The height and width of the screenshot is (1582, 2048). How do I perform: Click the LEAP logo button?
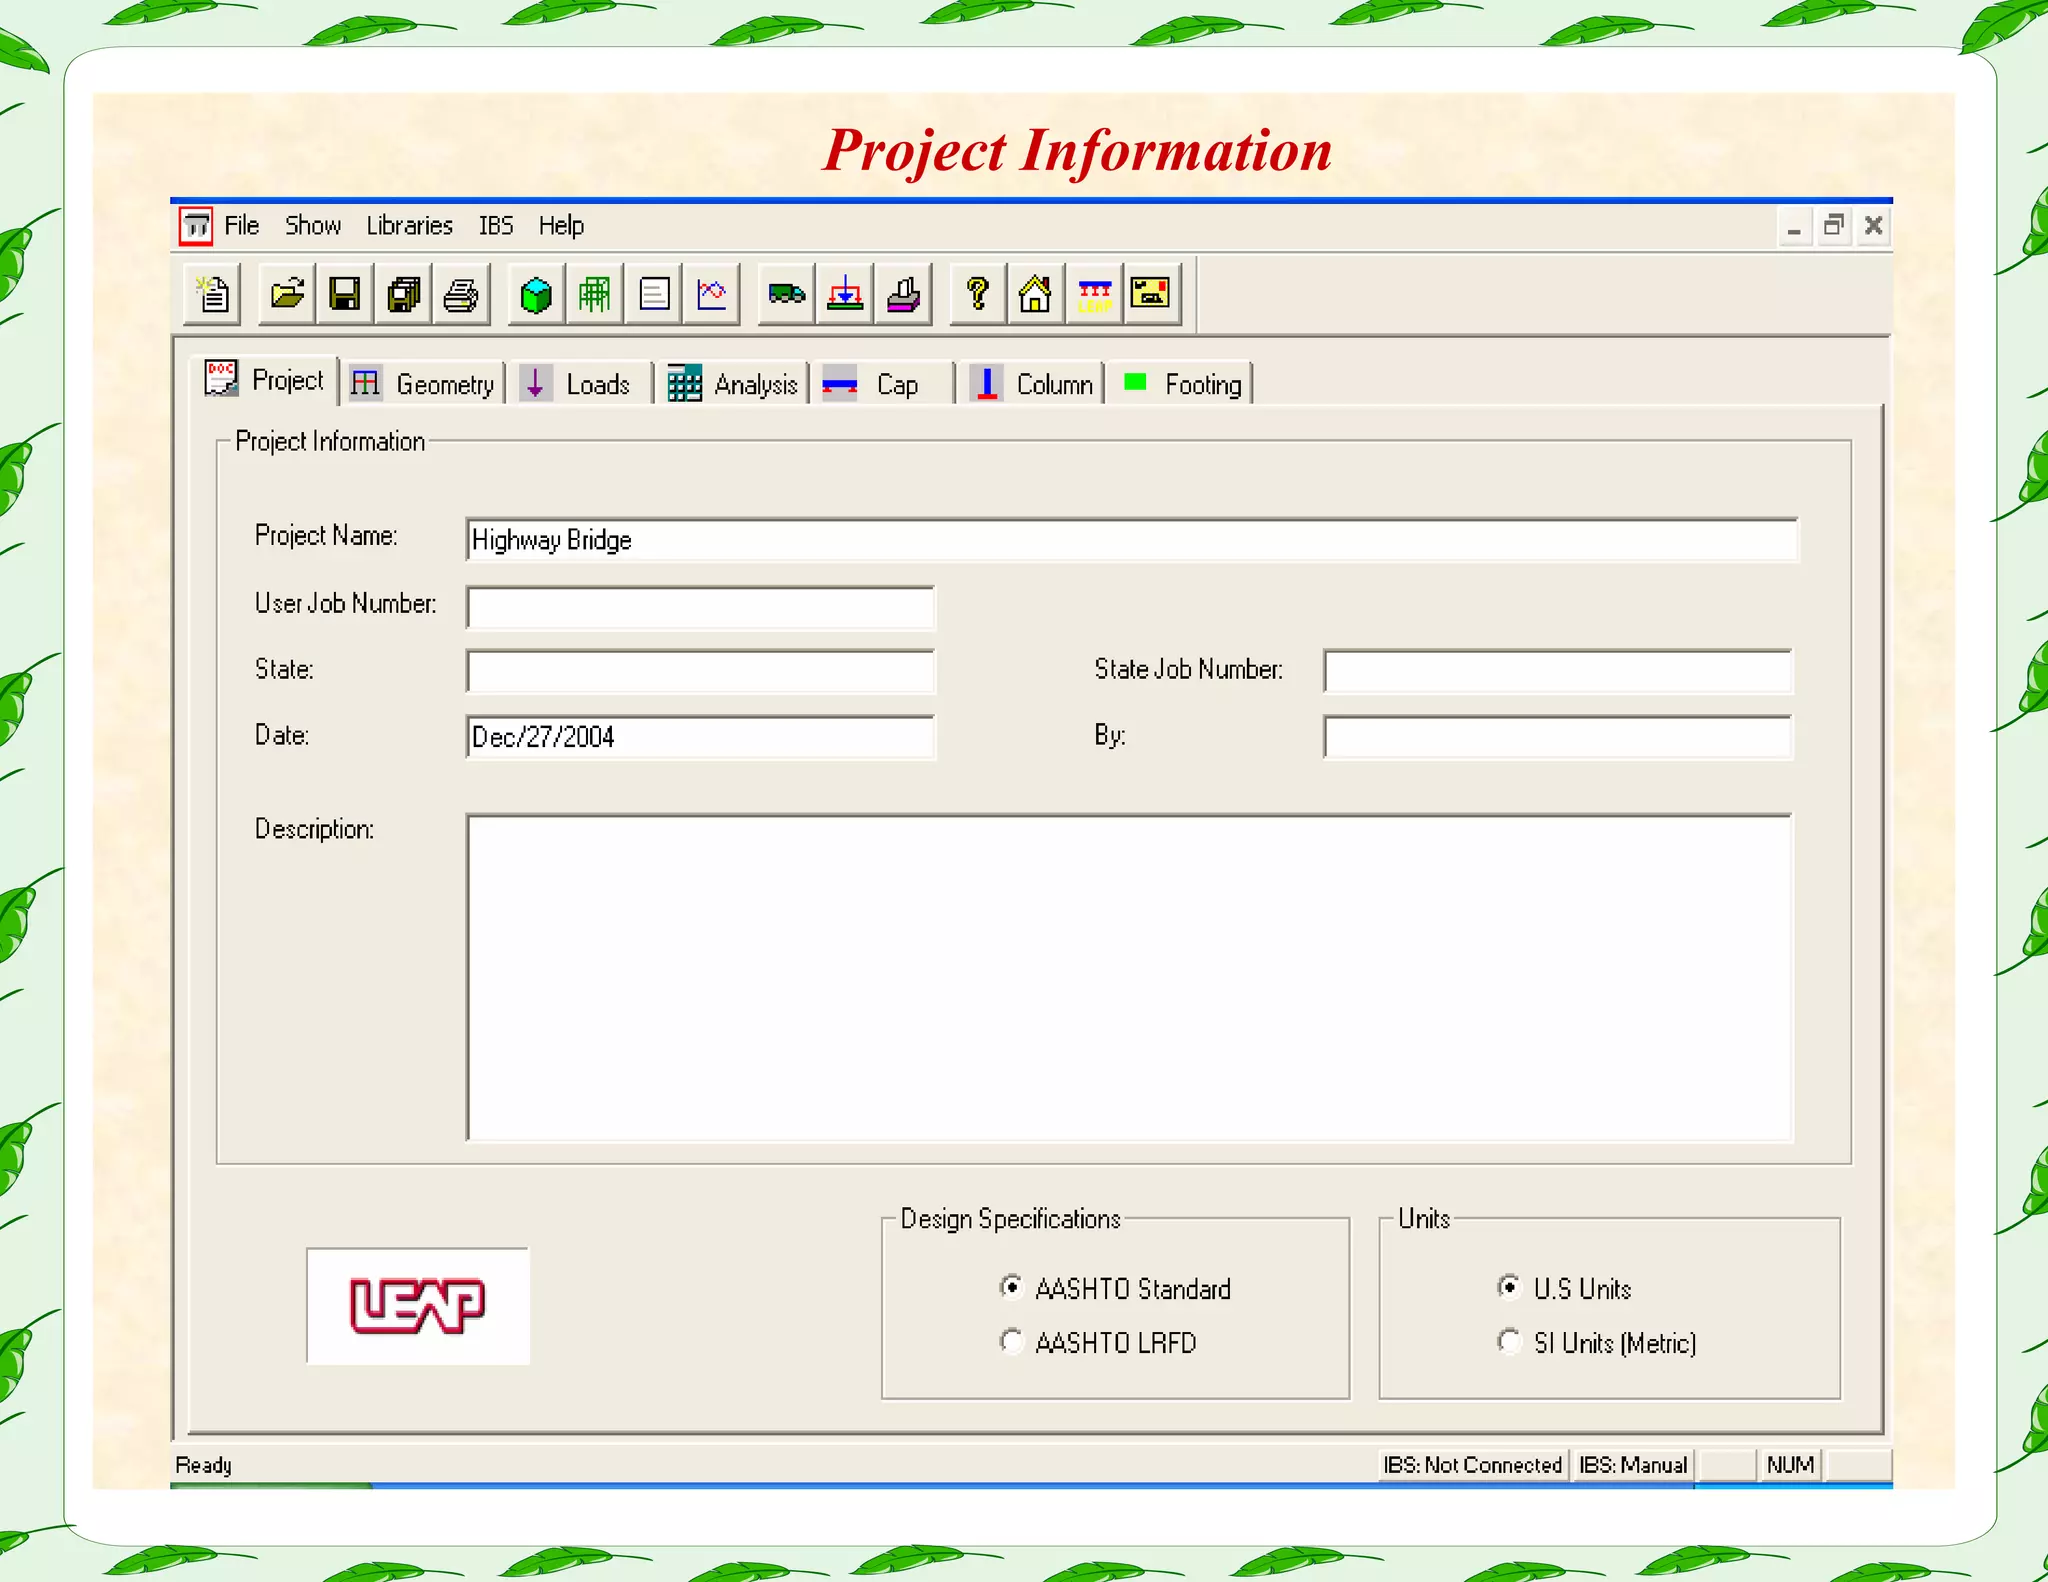pyautogui.click(x=418, y=1306)
